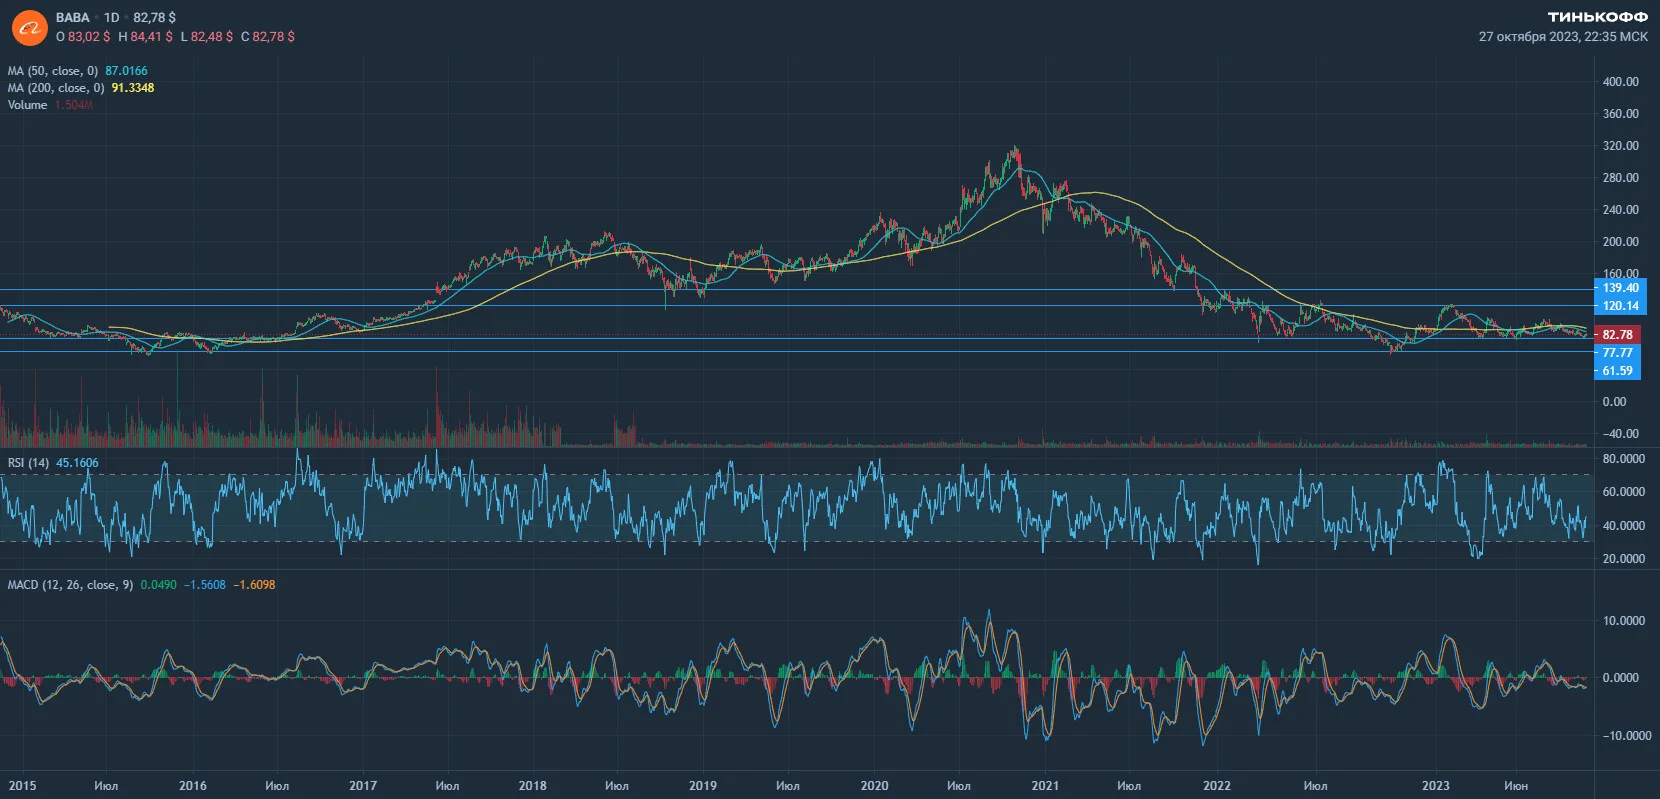Viewport: 1660px width, 799px height.
Task: Click the 82,78 $ price beside 1D
Action: [154, 17]
